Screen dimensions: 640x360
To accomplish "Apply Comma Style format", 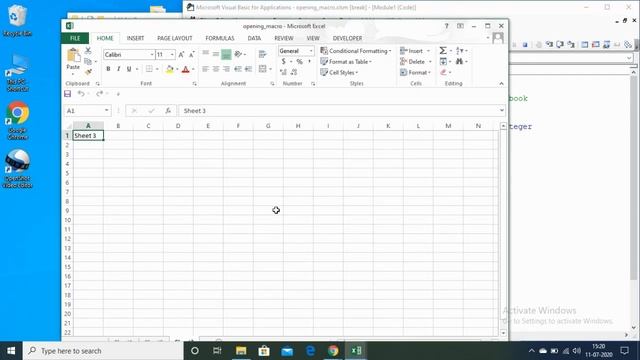I will 309,62.
